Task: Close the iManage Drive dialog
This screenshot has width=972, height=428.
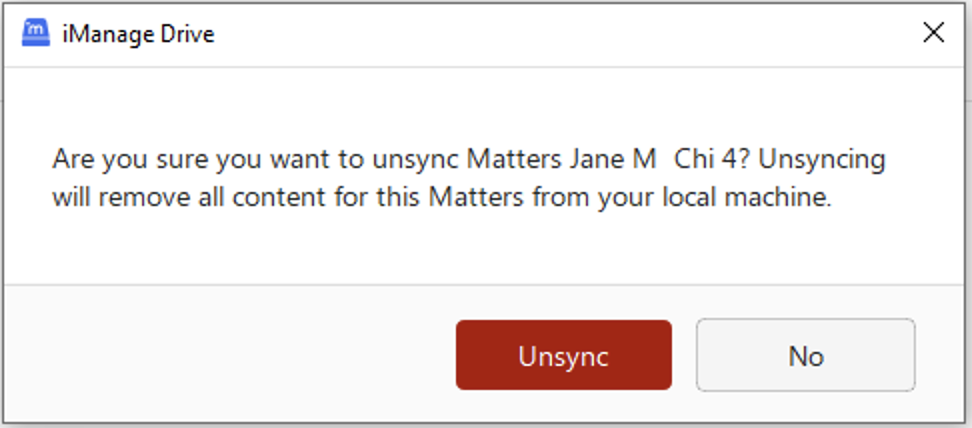Action: pos(933,33)
